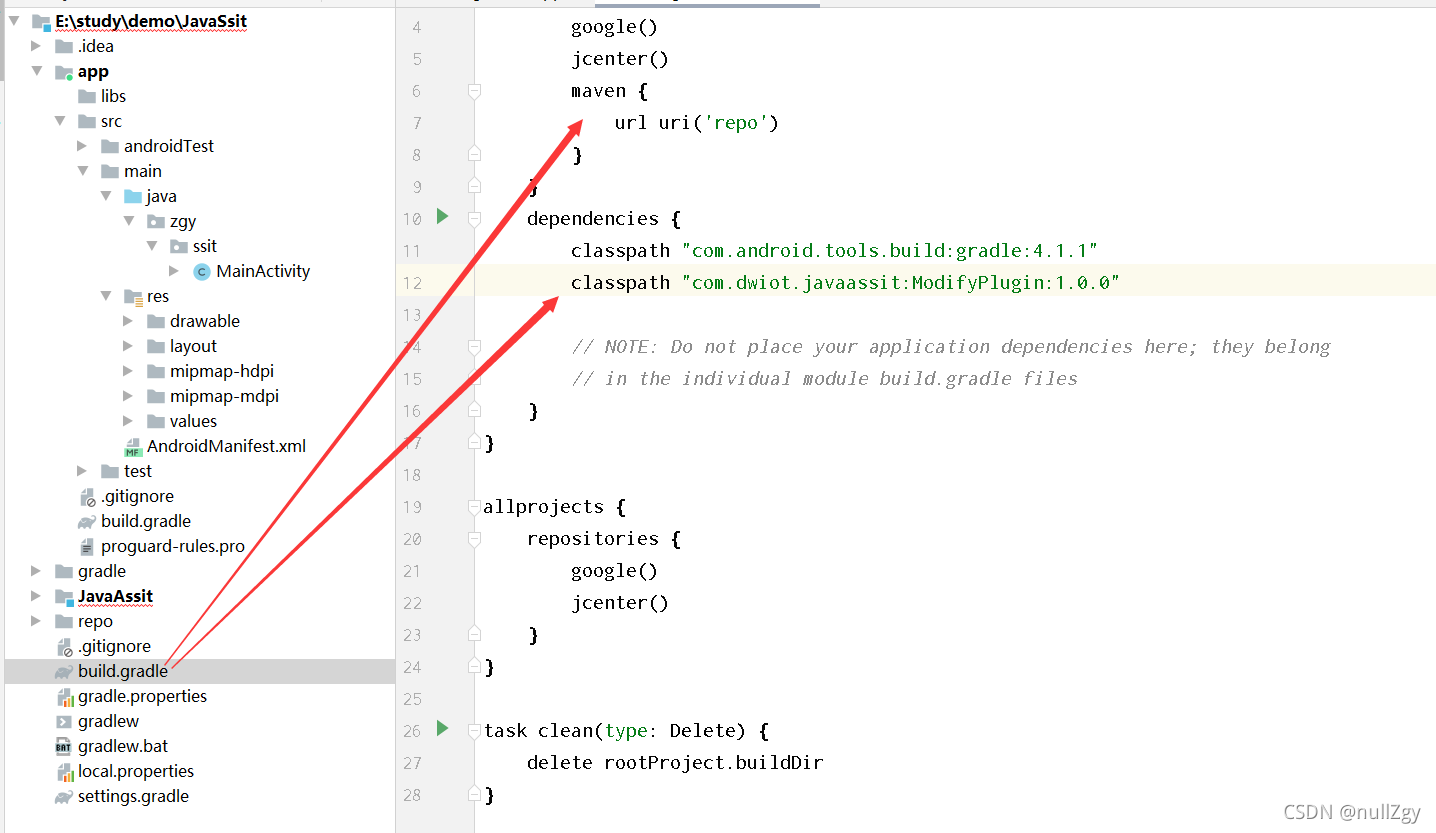Collapse the src folder arrow
1436x833 pixels.
pos(59,121)
